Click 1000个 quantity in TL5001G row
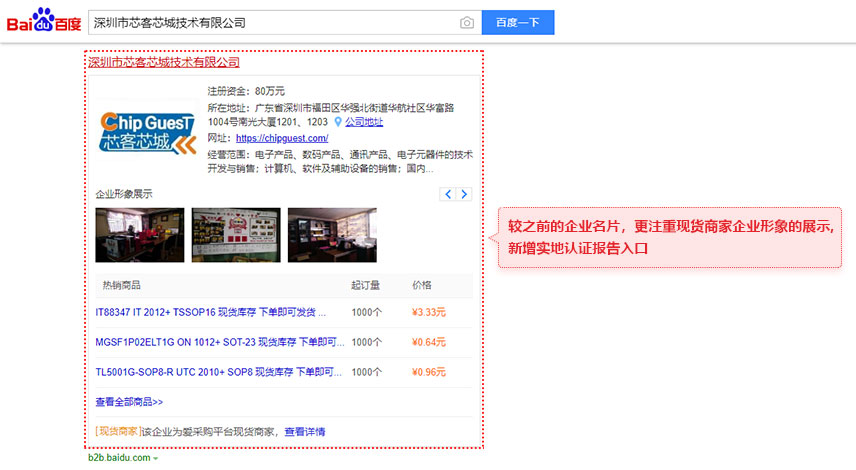Image resolution: width=856 pixels, height=470 pixels. (x=366, y=372)
